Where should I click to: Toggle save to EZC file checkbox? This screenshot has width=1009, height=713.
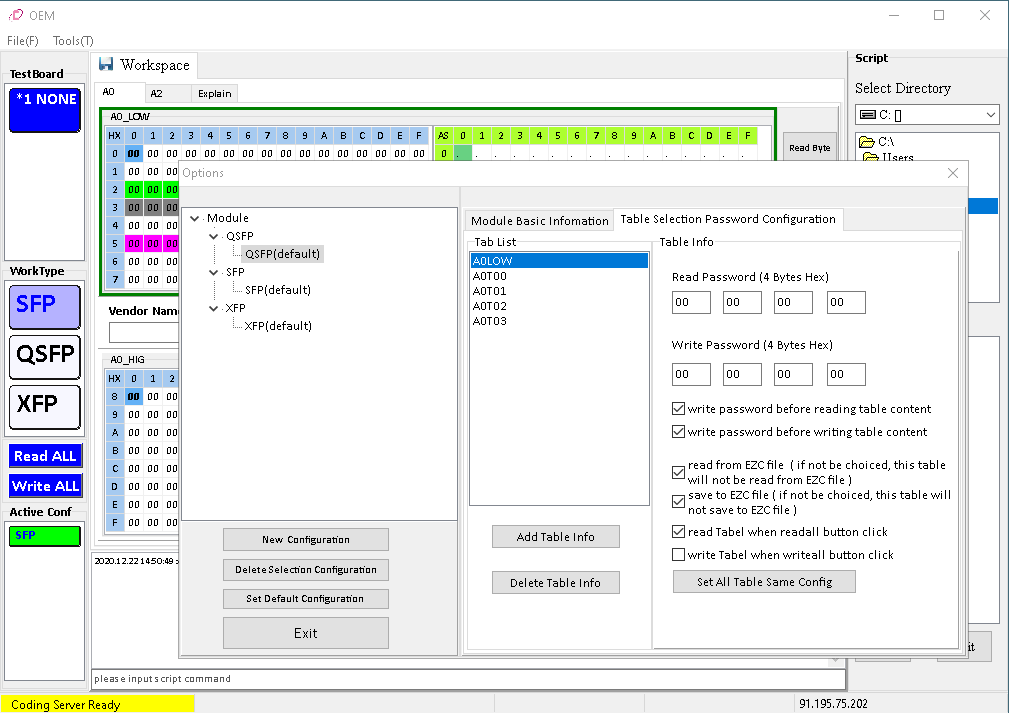679,500
